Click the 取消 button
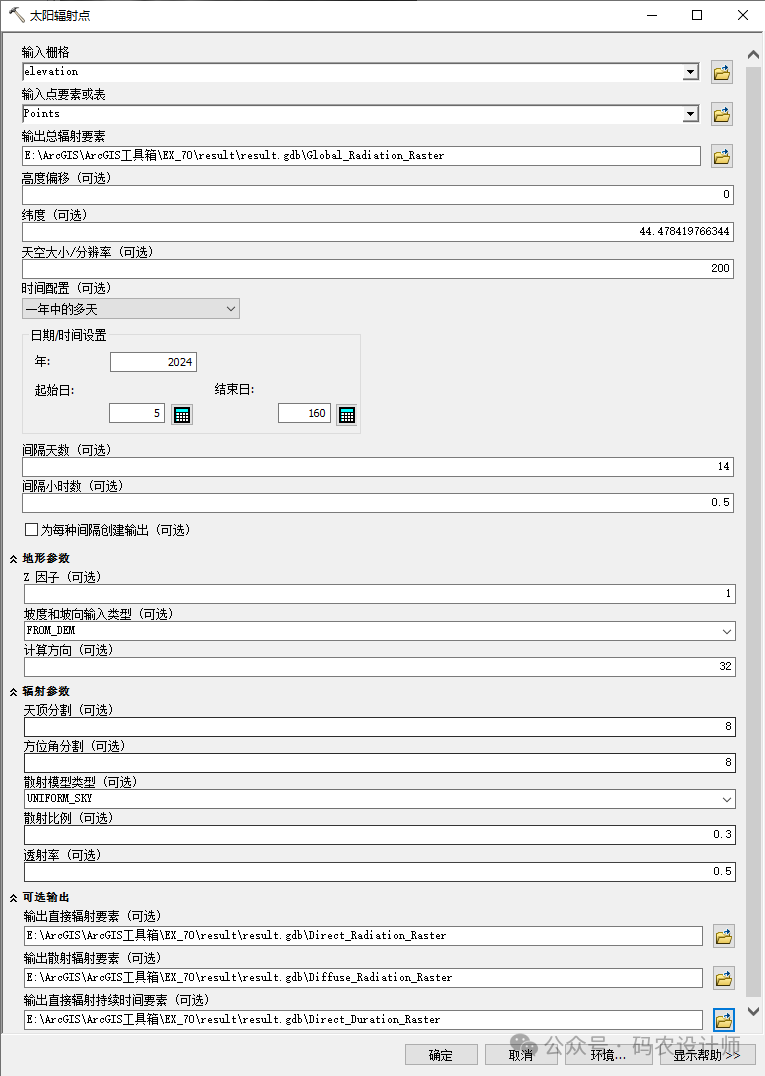 click(521, 1055)
